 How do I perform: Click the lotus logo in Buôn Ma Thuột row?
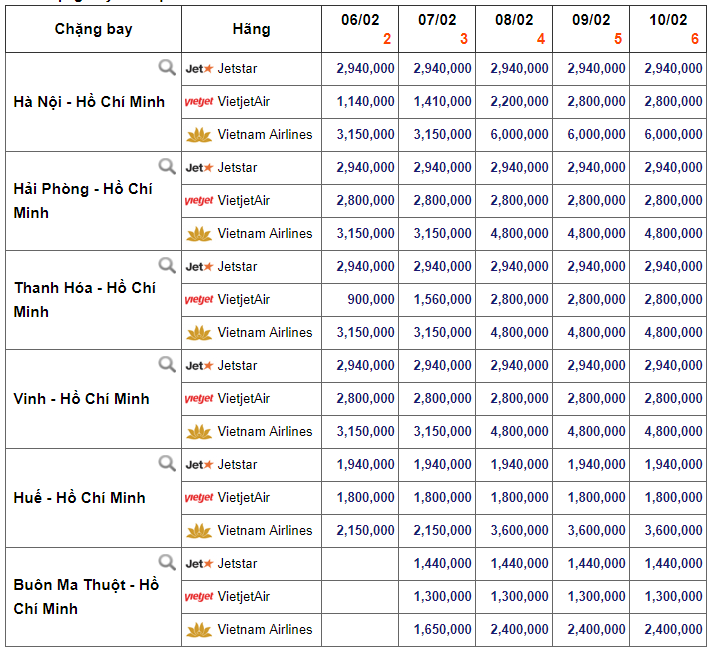pyautogui.click(x=199, y=630)
